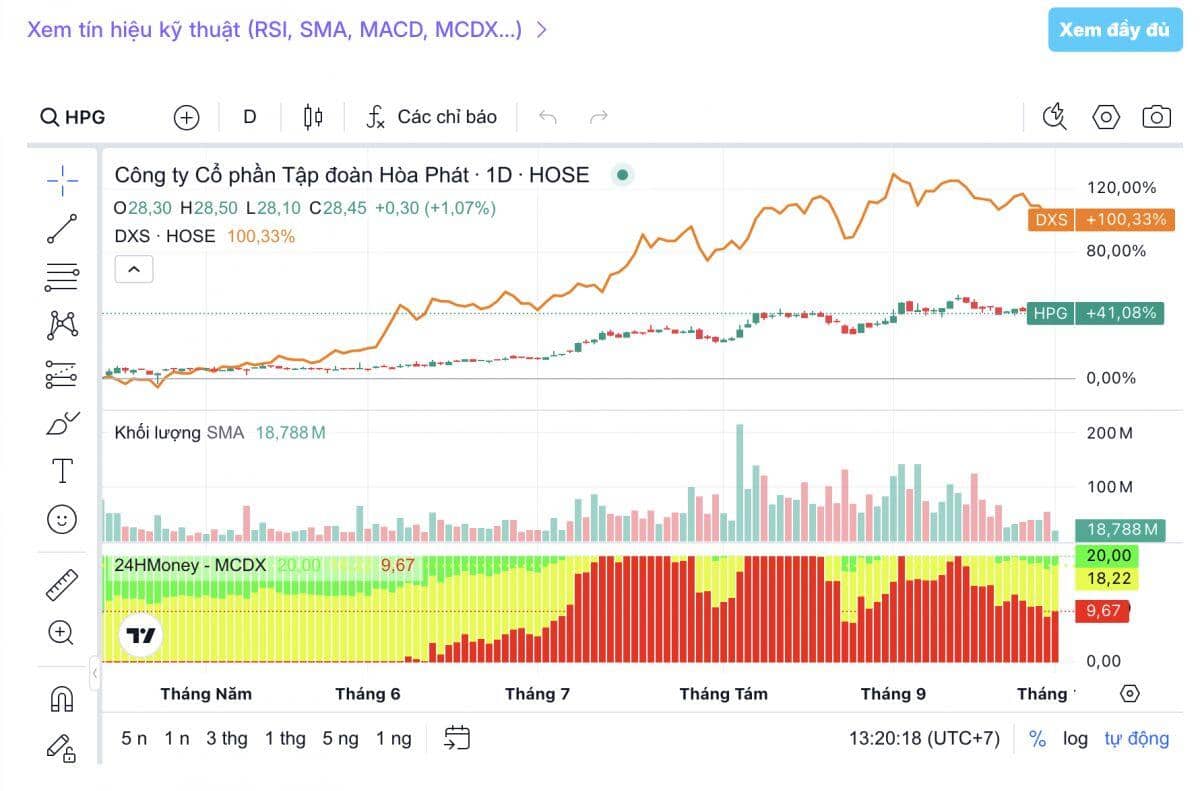This screenshot has height=791, width=1200.
Task: Switch chart range to 1 thg
Action: pyautogui.click(x=286, y=738)
